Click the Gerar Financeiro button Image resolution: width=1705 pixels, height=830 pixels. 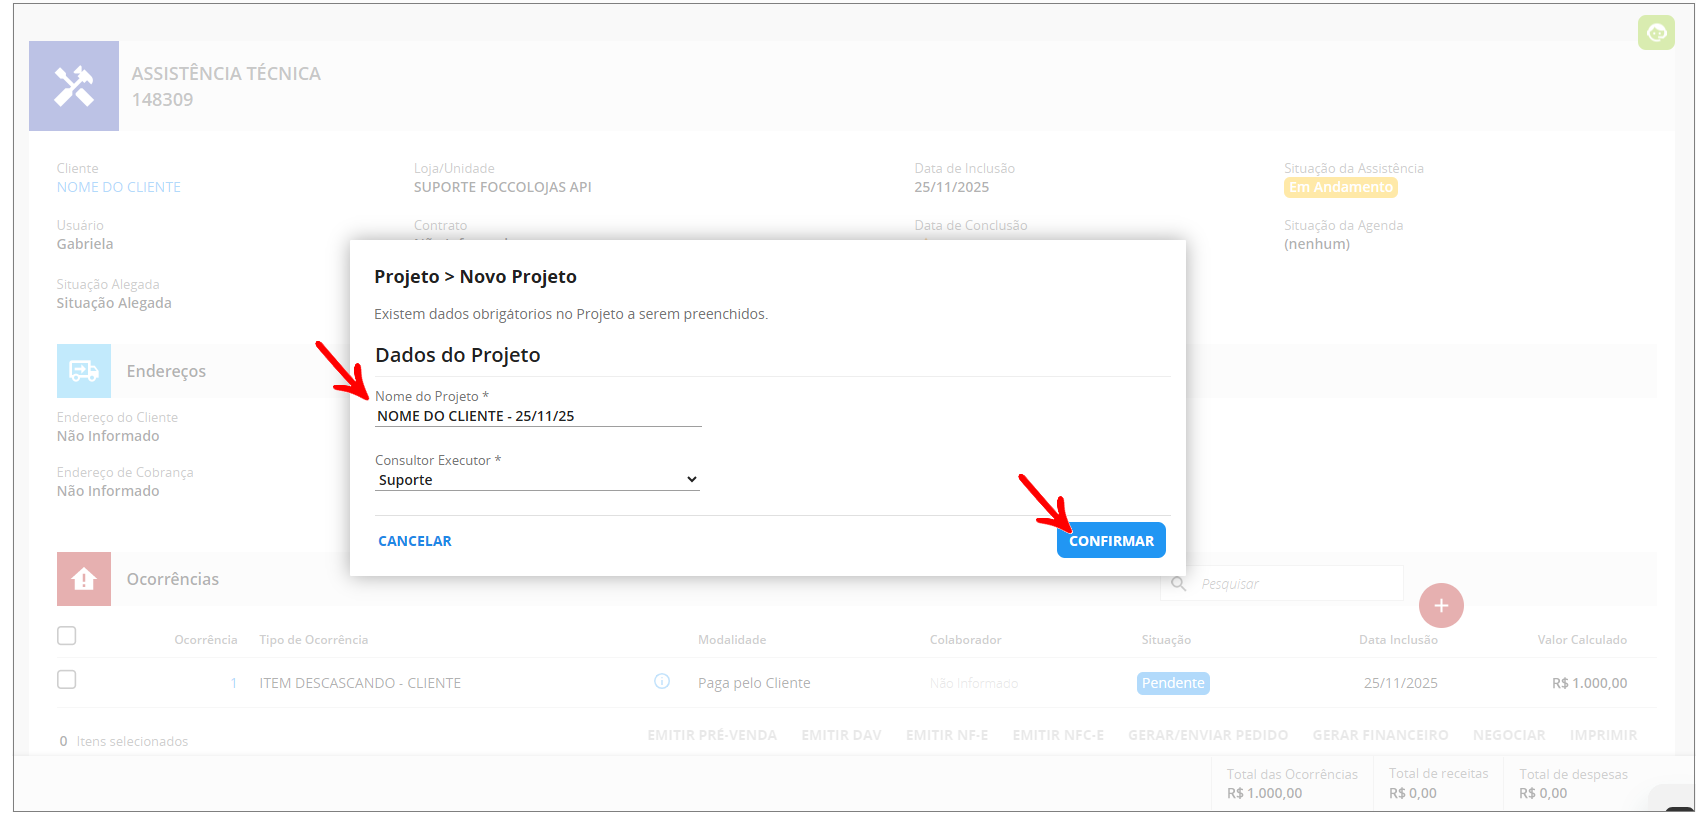pyautogui.click(x=1380, y=735)
